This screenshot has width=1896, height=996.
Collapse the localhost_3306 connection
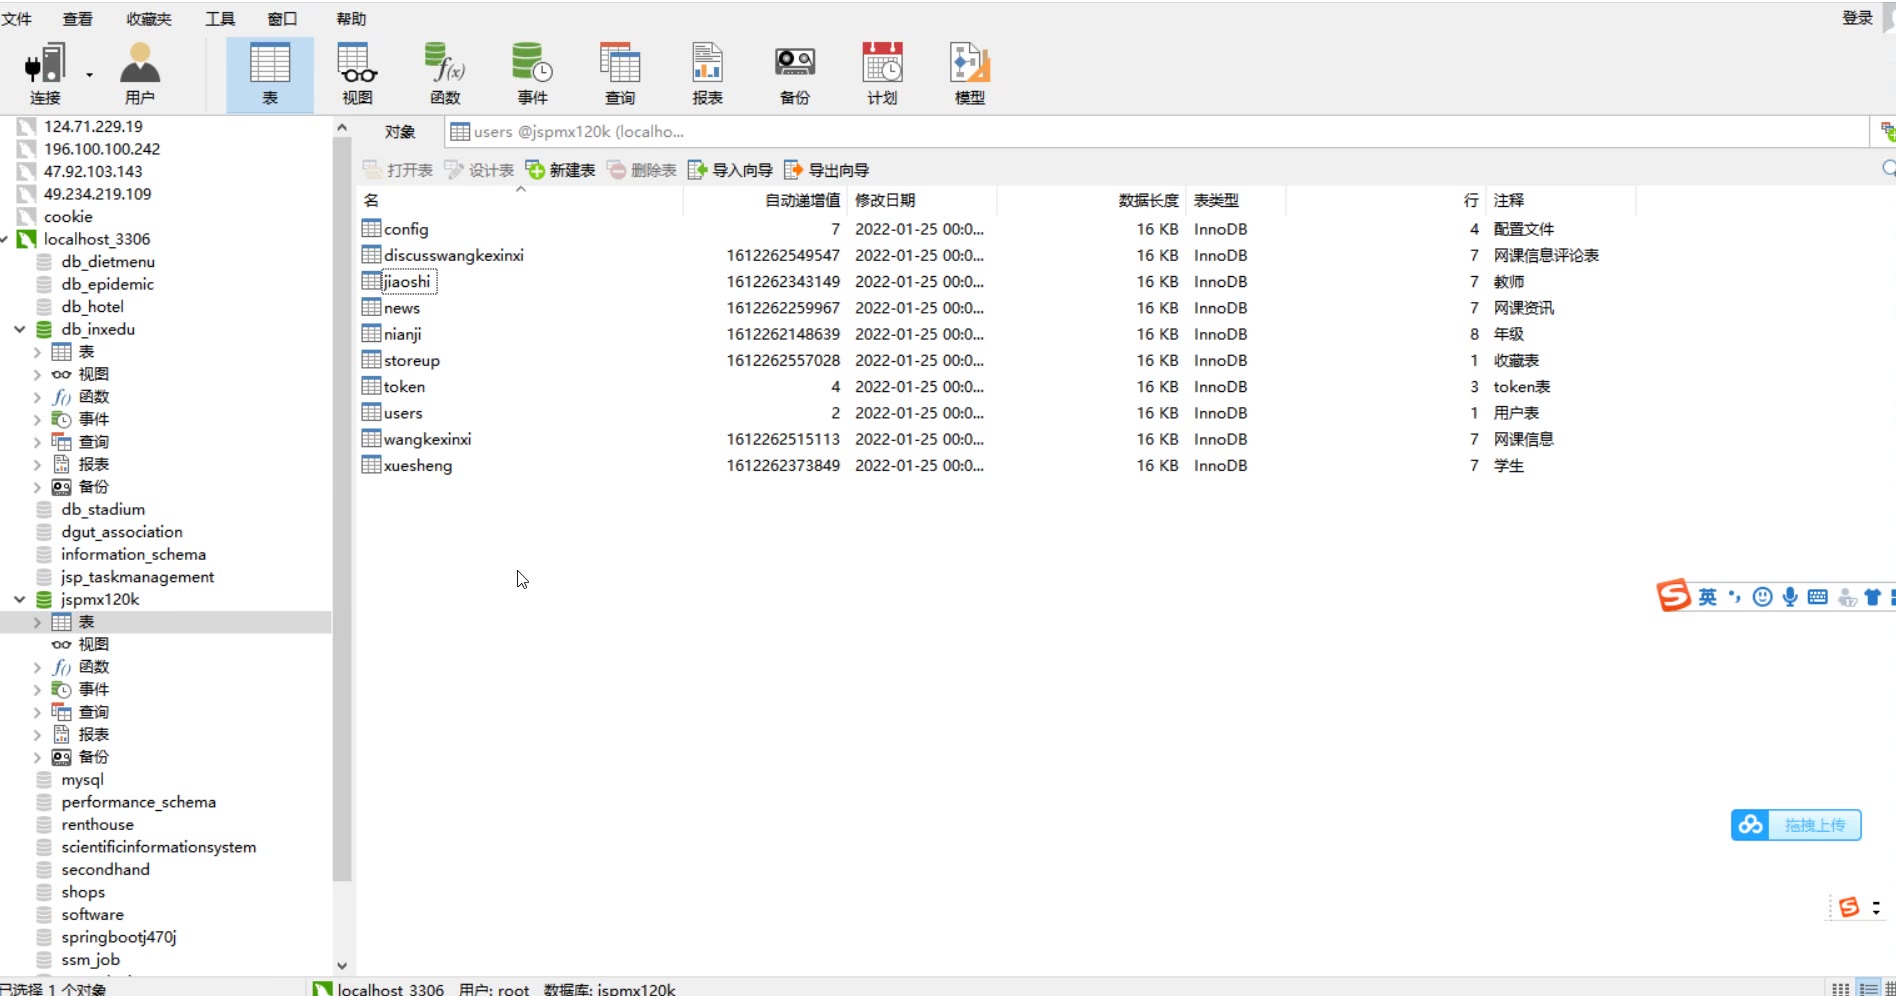pos(5,239)
